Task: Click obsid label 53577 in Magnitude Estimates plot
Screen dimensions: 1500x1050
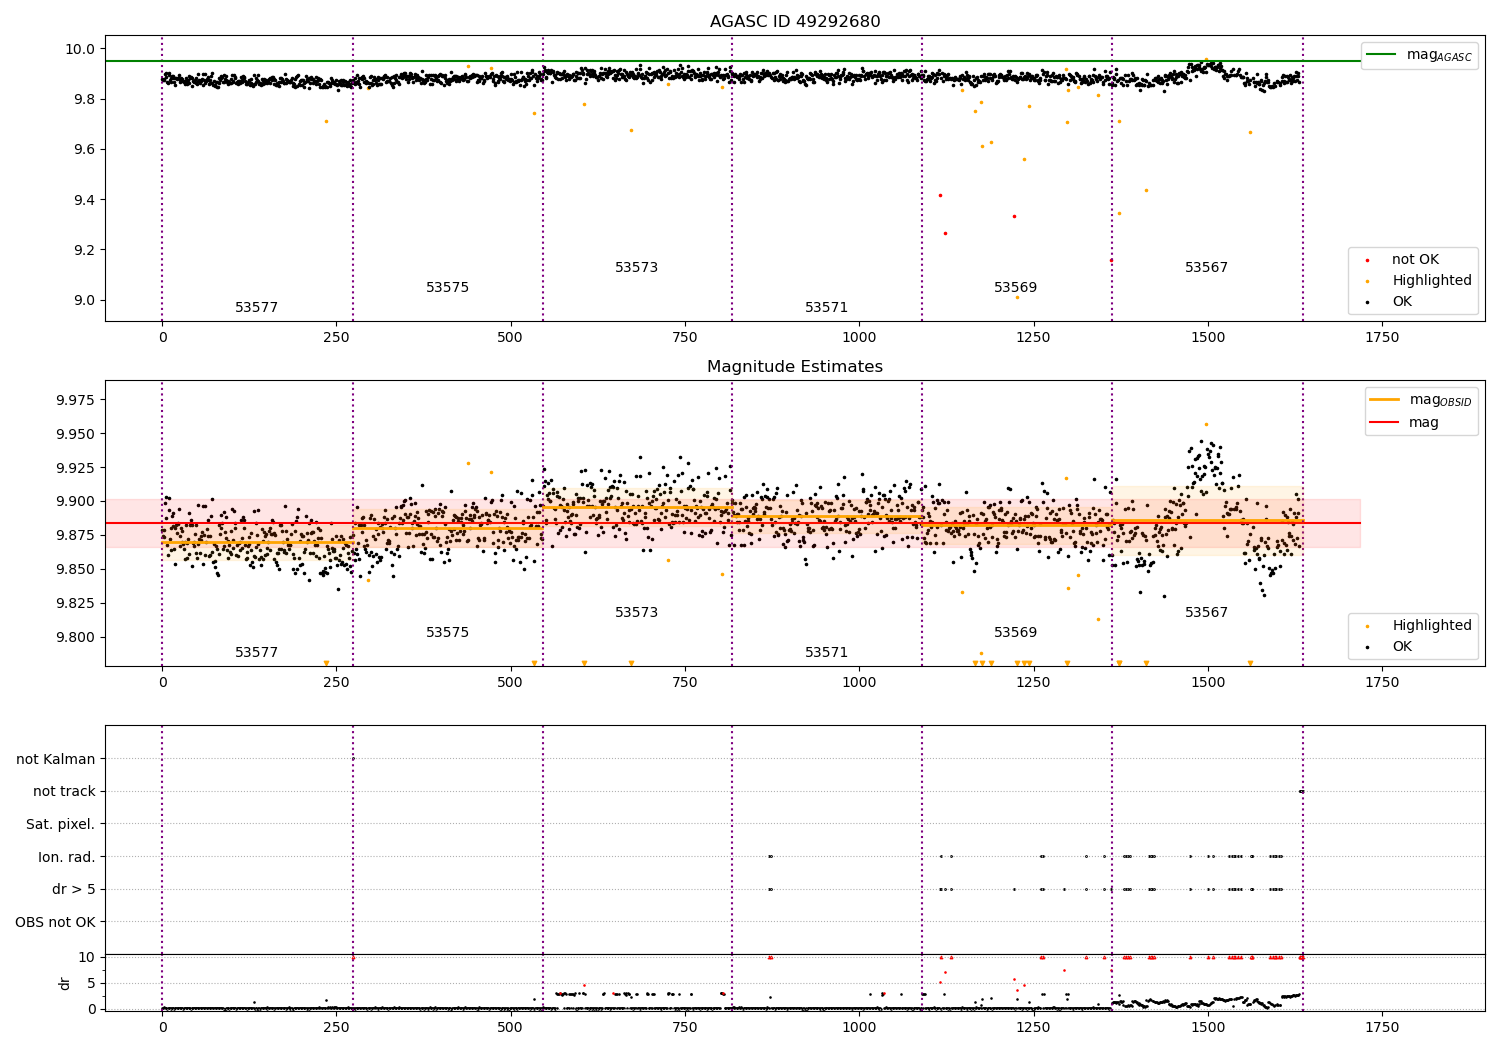Action: point(257,653)
